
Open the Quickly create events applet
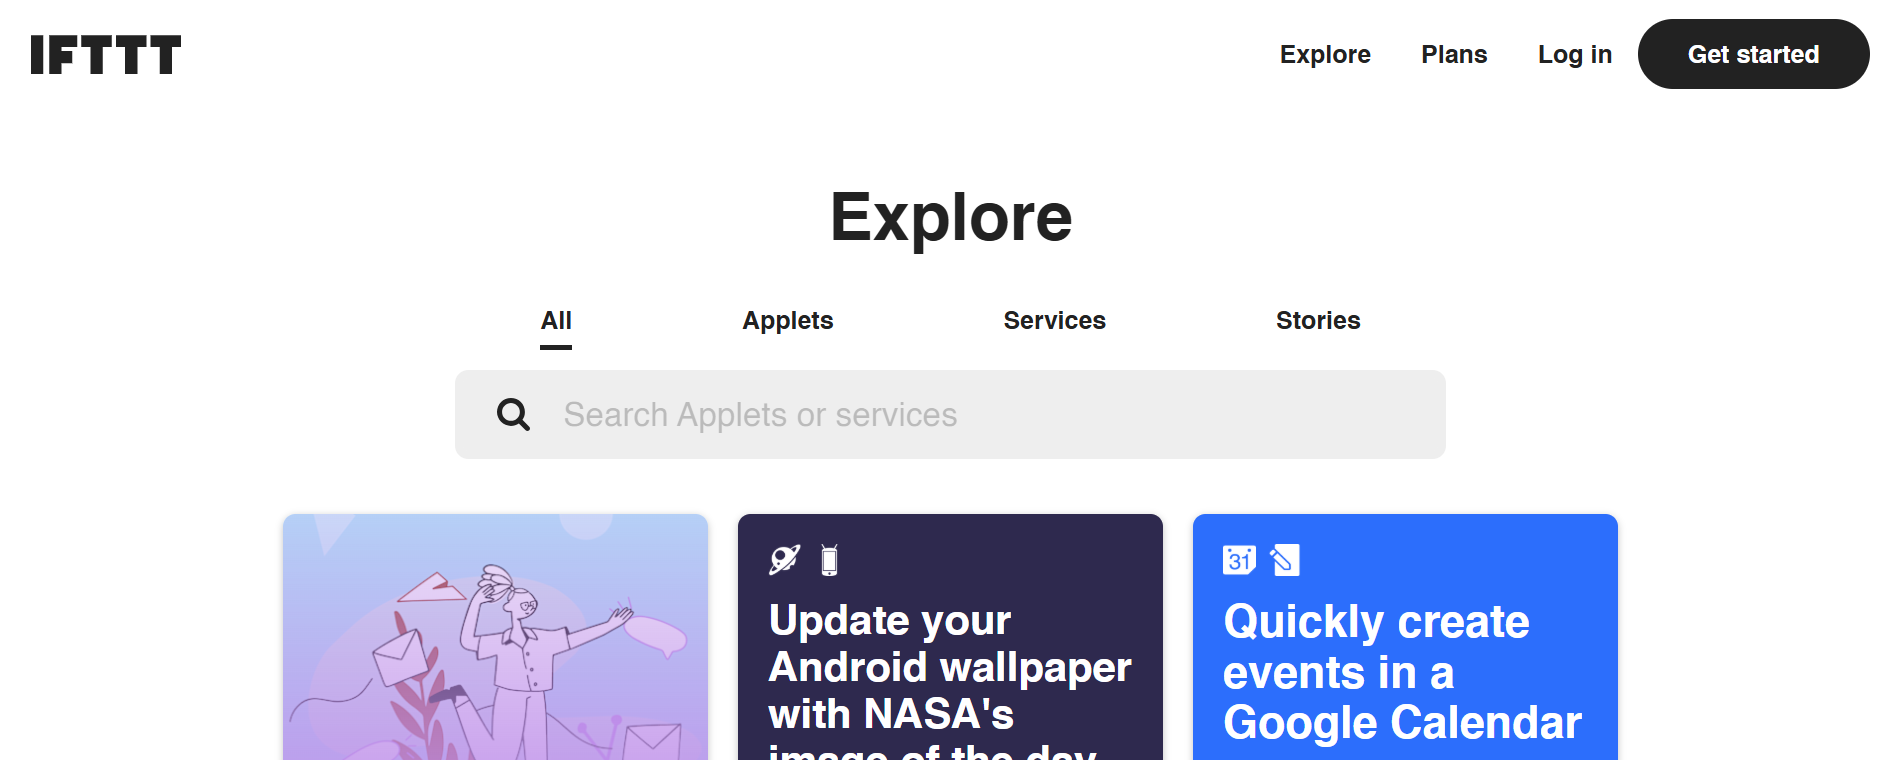click(1403, 672)
